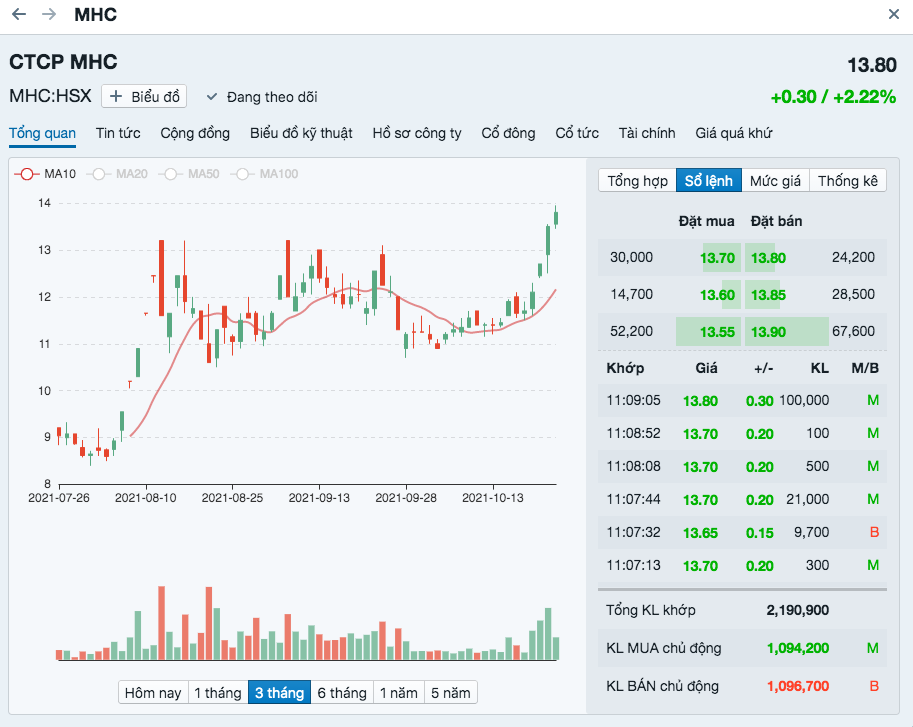Click the latest candlestick near 14

point(556,217)
